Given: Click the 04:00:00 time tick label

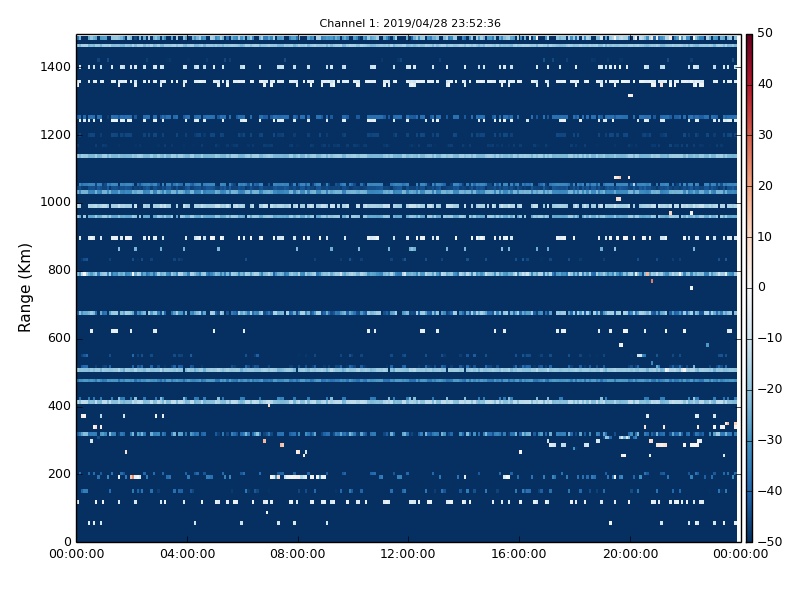Looking at the screenshot, I should tap(187, 554).
